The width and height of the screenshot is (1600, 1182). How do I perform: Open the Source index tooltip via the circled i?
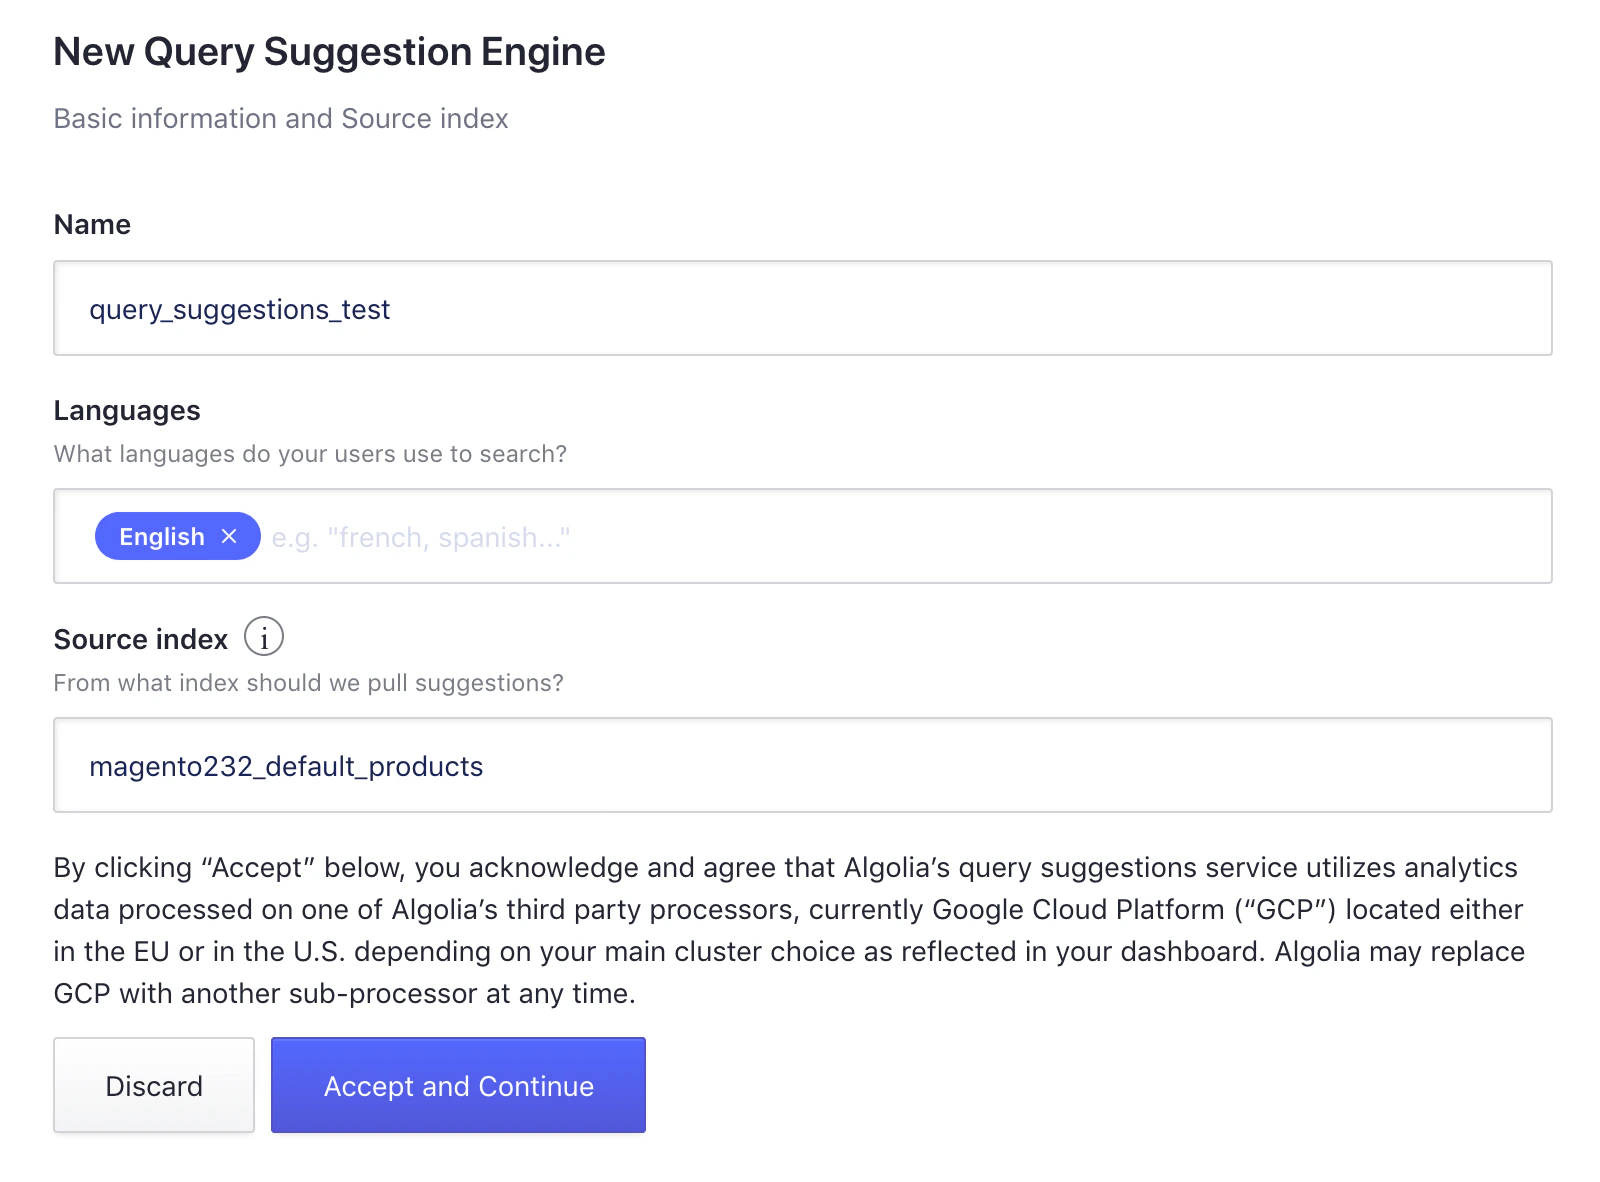point(263,636)
